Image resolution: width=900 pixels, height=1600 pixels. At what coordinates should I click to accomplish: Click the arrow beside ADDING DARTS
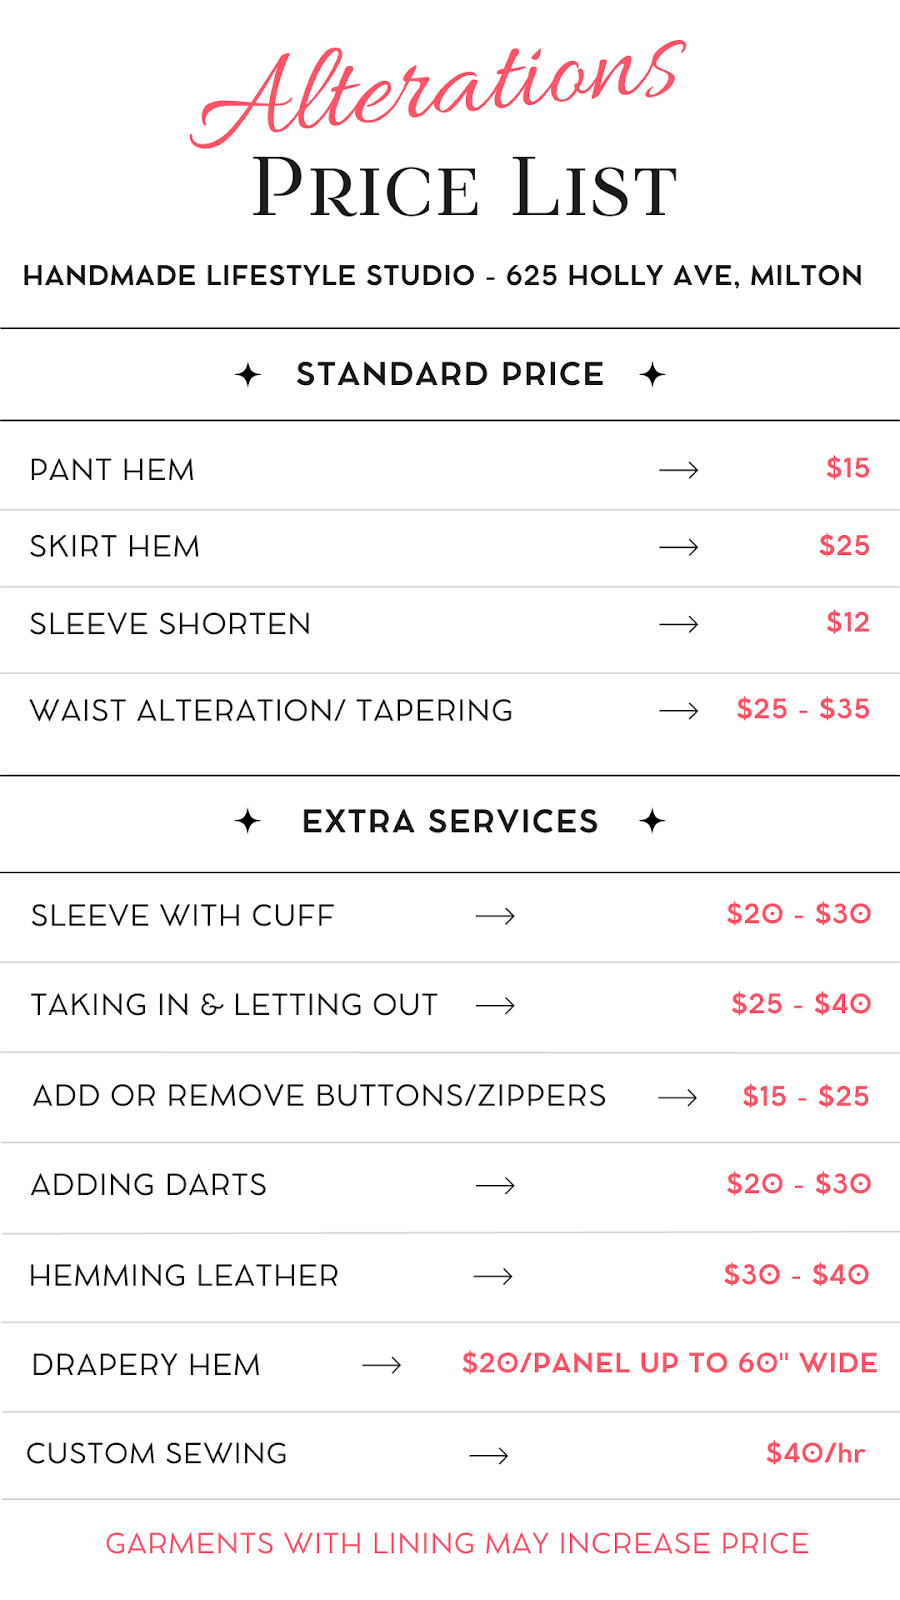point(495,1186)
